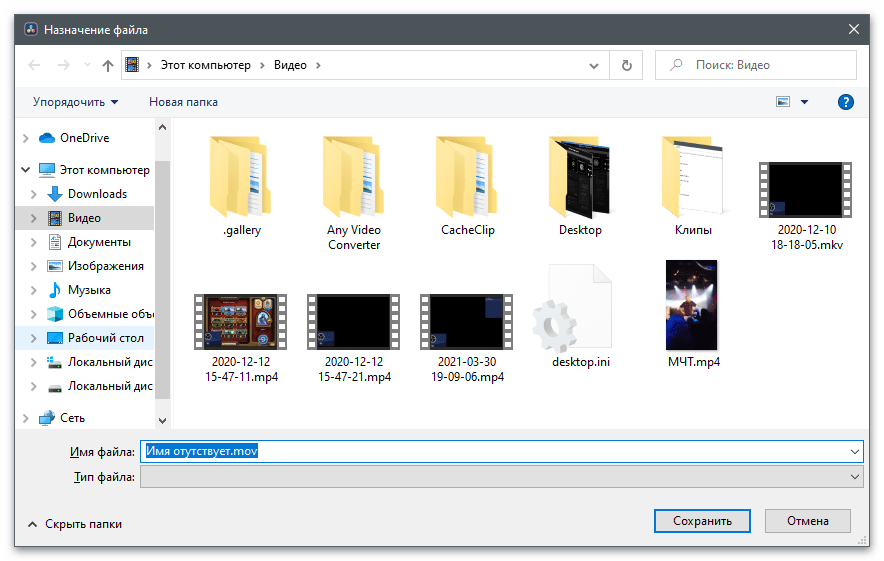The height and width of the screenshot is (561, 884).
Task: Select the desktop.ini gear file icon
Action: 580,309
